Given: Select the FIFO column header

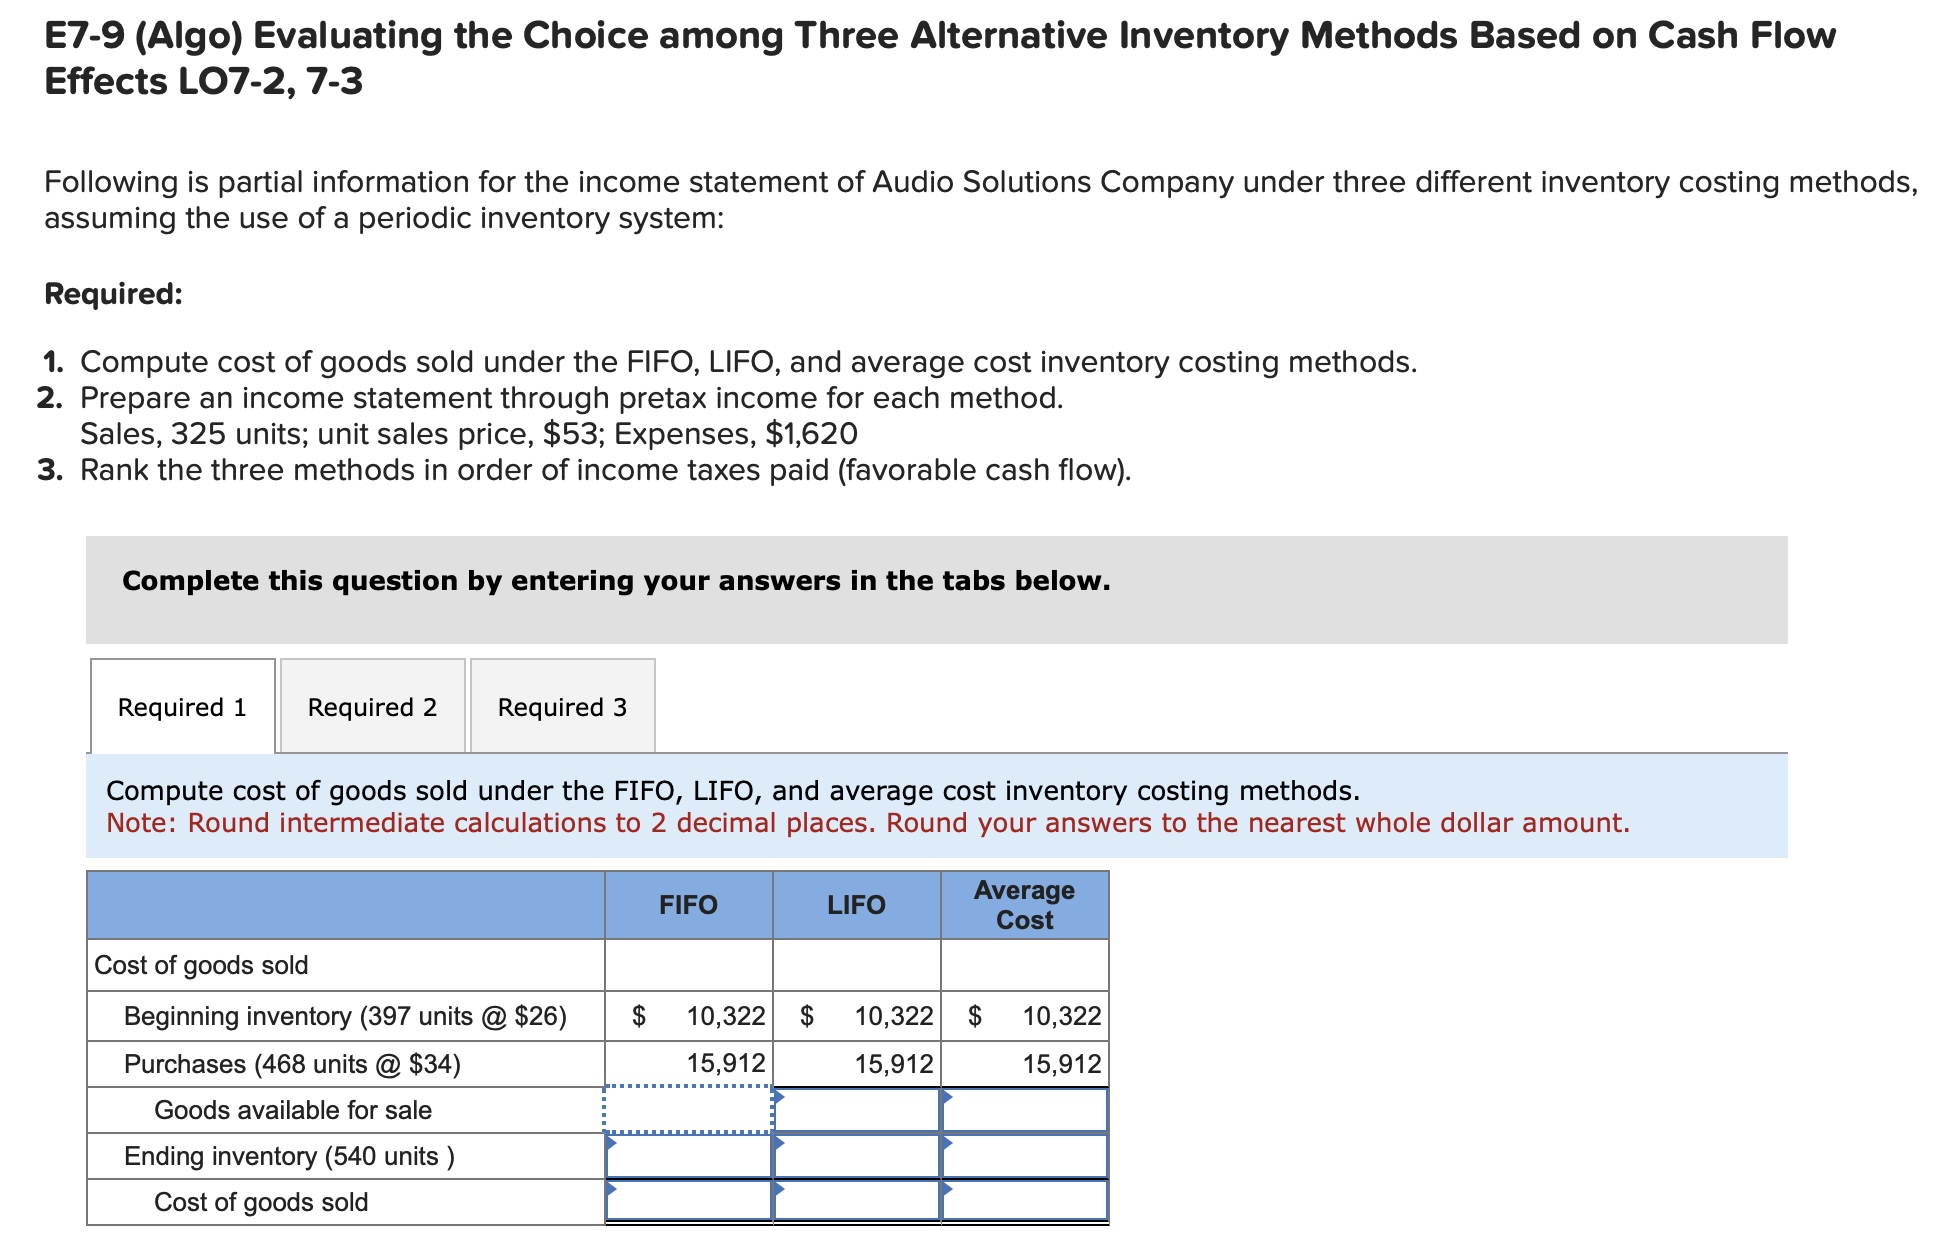Looking at the screenshot, I should [x=688, y=905].
